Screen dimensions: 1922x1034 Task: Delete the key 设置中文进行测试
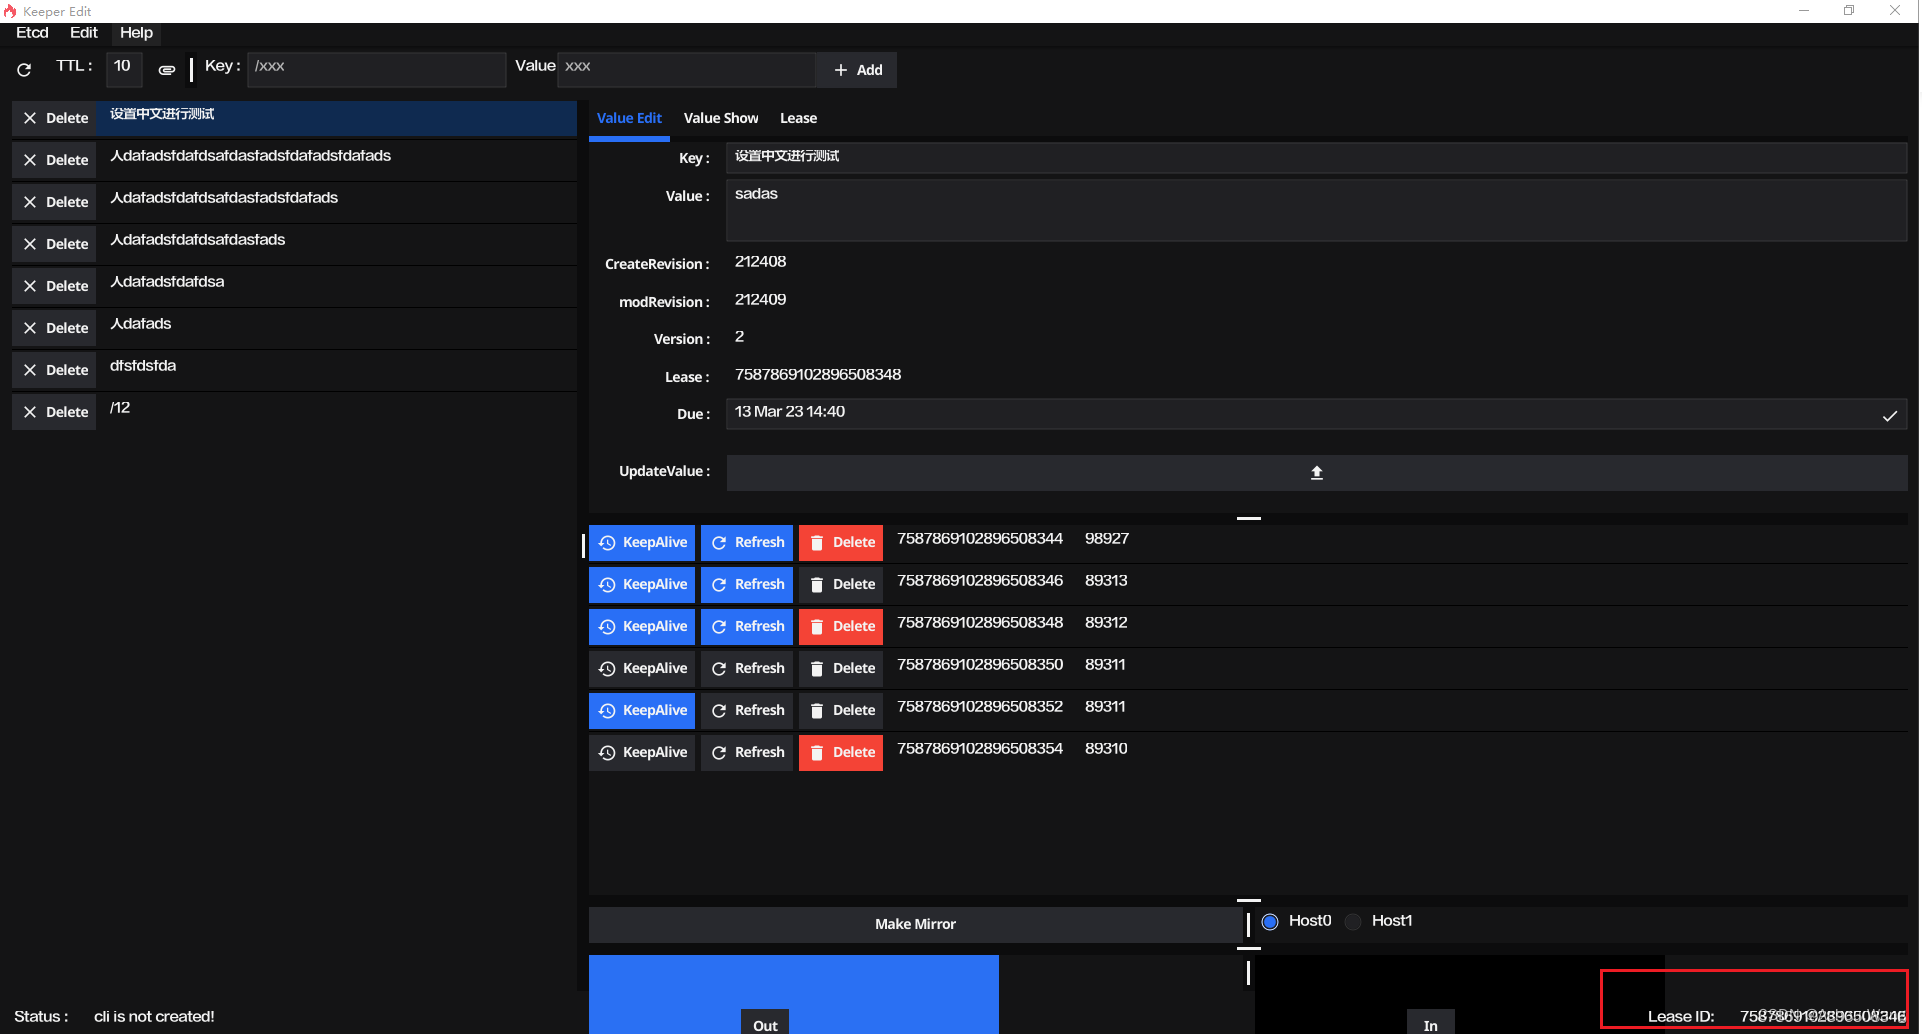click(54, 118)
